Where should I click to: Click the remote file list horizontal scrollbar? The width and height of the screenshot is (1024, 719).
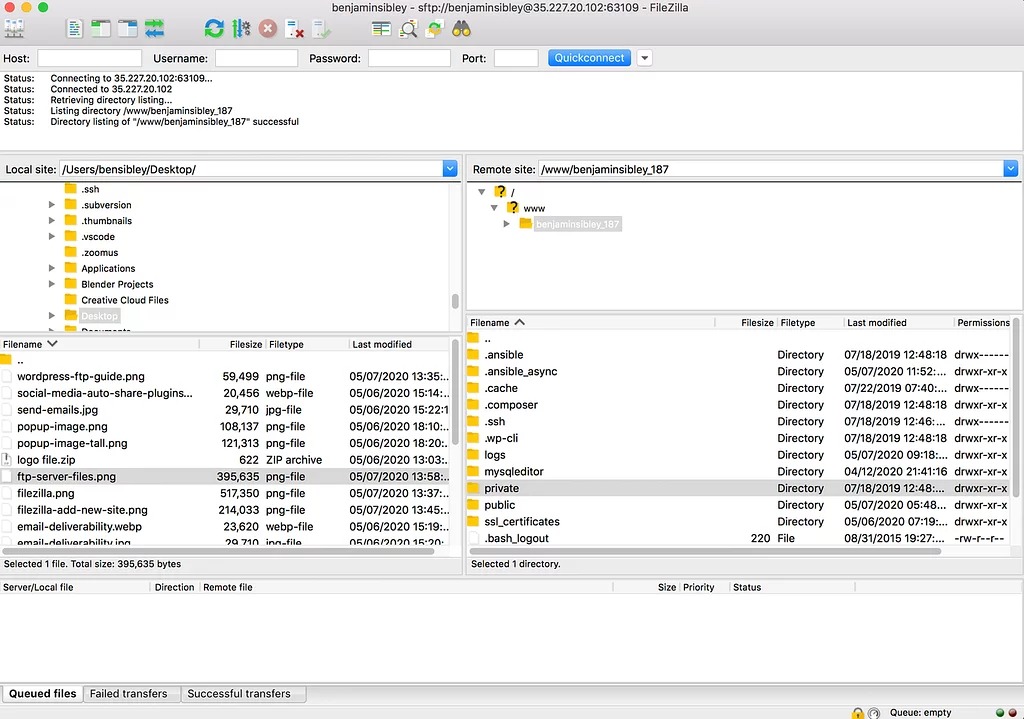pyautogui.click(x=705, y=551)
